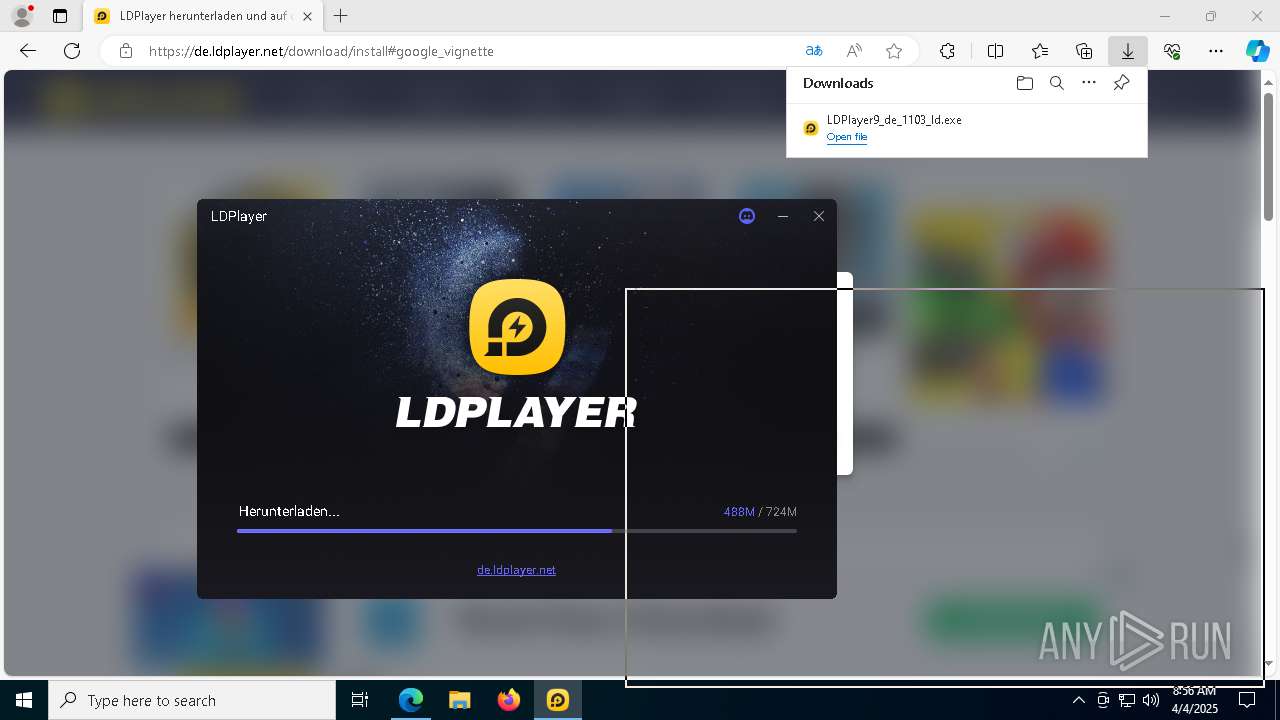Screen dimensions: 1280x720
Task: Open the browser extensions icon
Action: [947, 51]
